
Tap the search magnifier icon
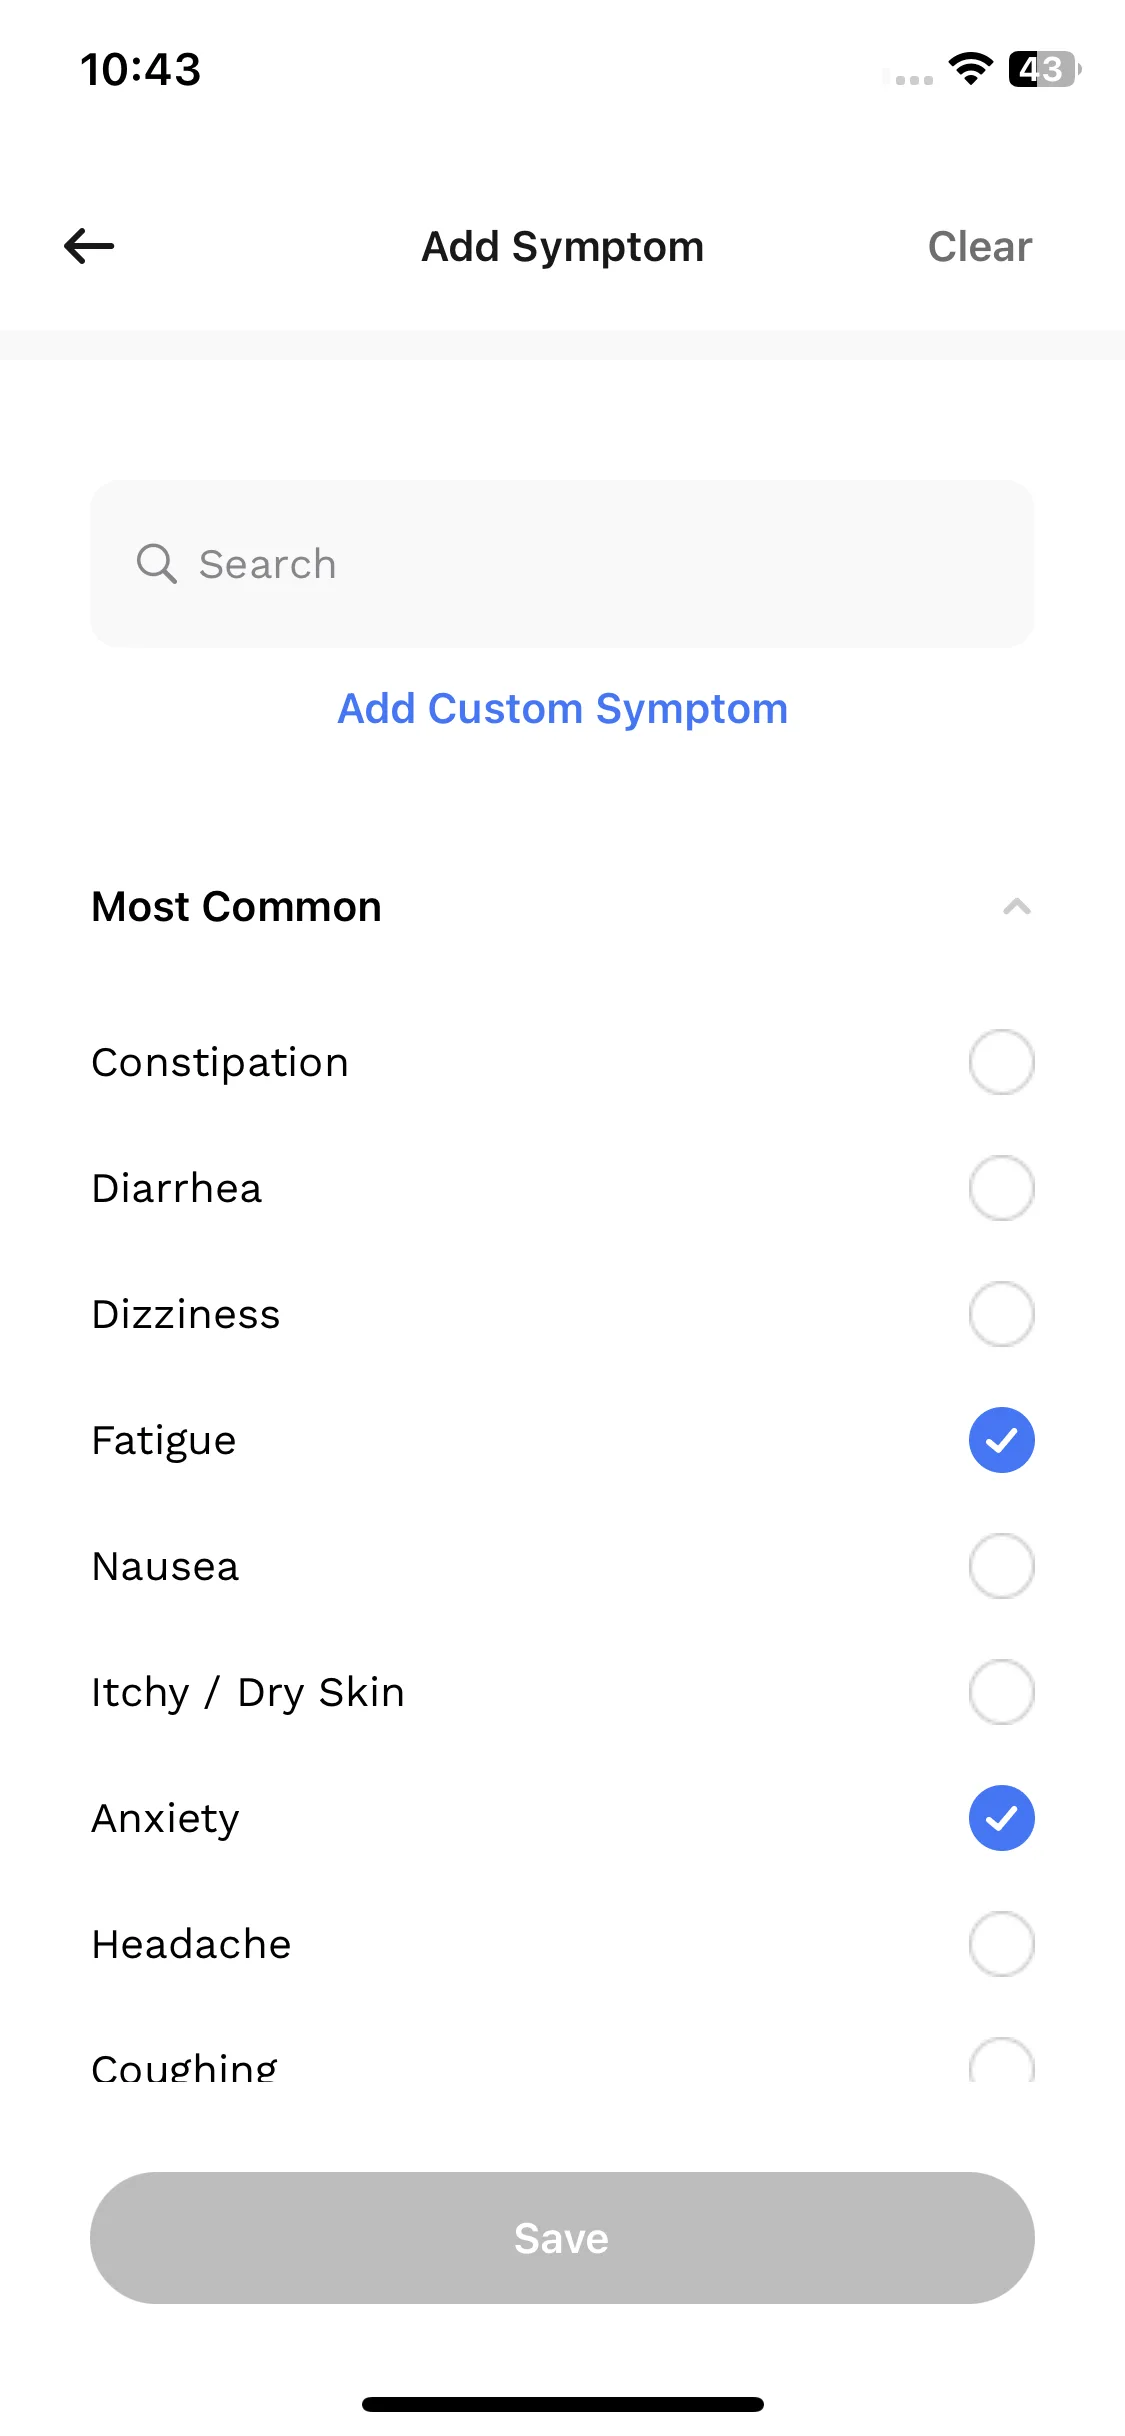pyautogui.click(x=156, y=564)
